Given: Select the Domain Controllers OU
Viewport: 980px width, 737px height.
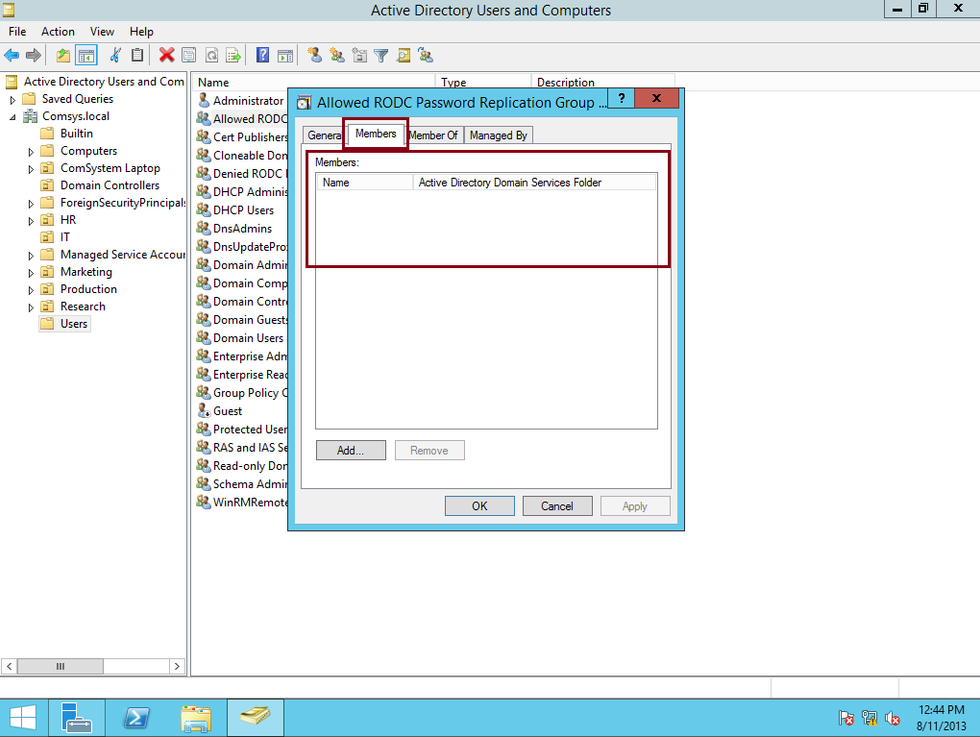Looking at the screenshot, I should click(109, 186).
